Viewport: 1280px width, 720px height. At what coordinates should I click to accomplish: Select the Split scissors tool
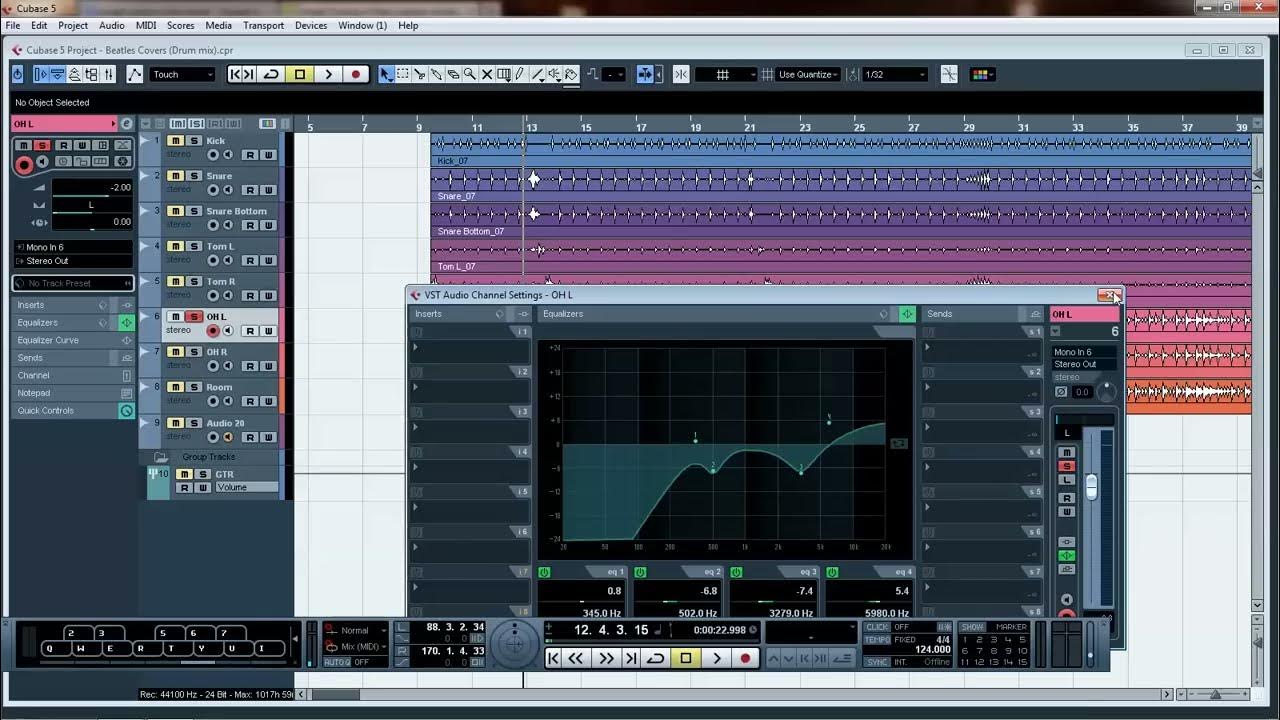420,74
